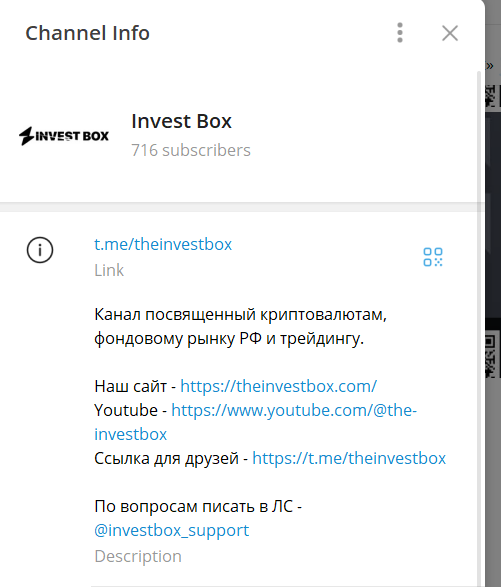The width and height of the screenshot is (501, 587).
Task: Open the t.me/theinvestbox channel link
Action: tap(163, 244)
